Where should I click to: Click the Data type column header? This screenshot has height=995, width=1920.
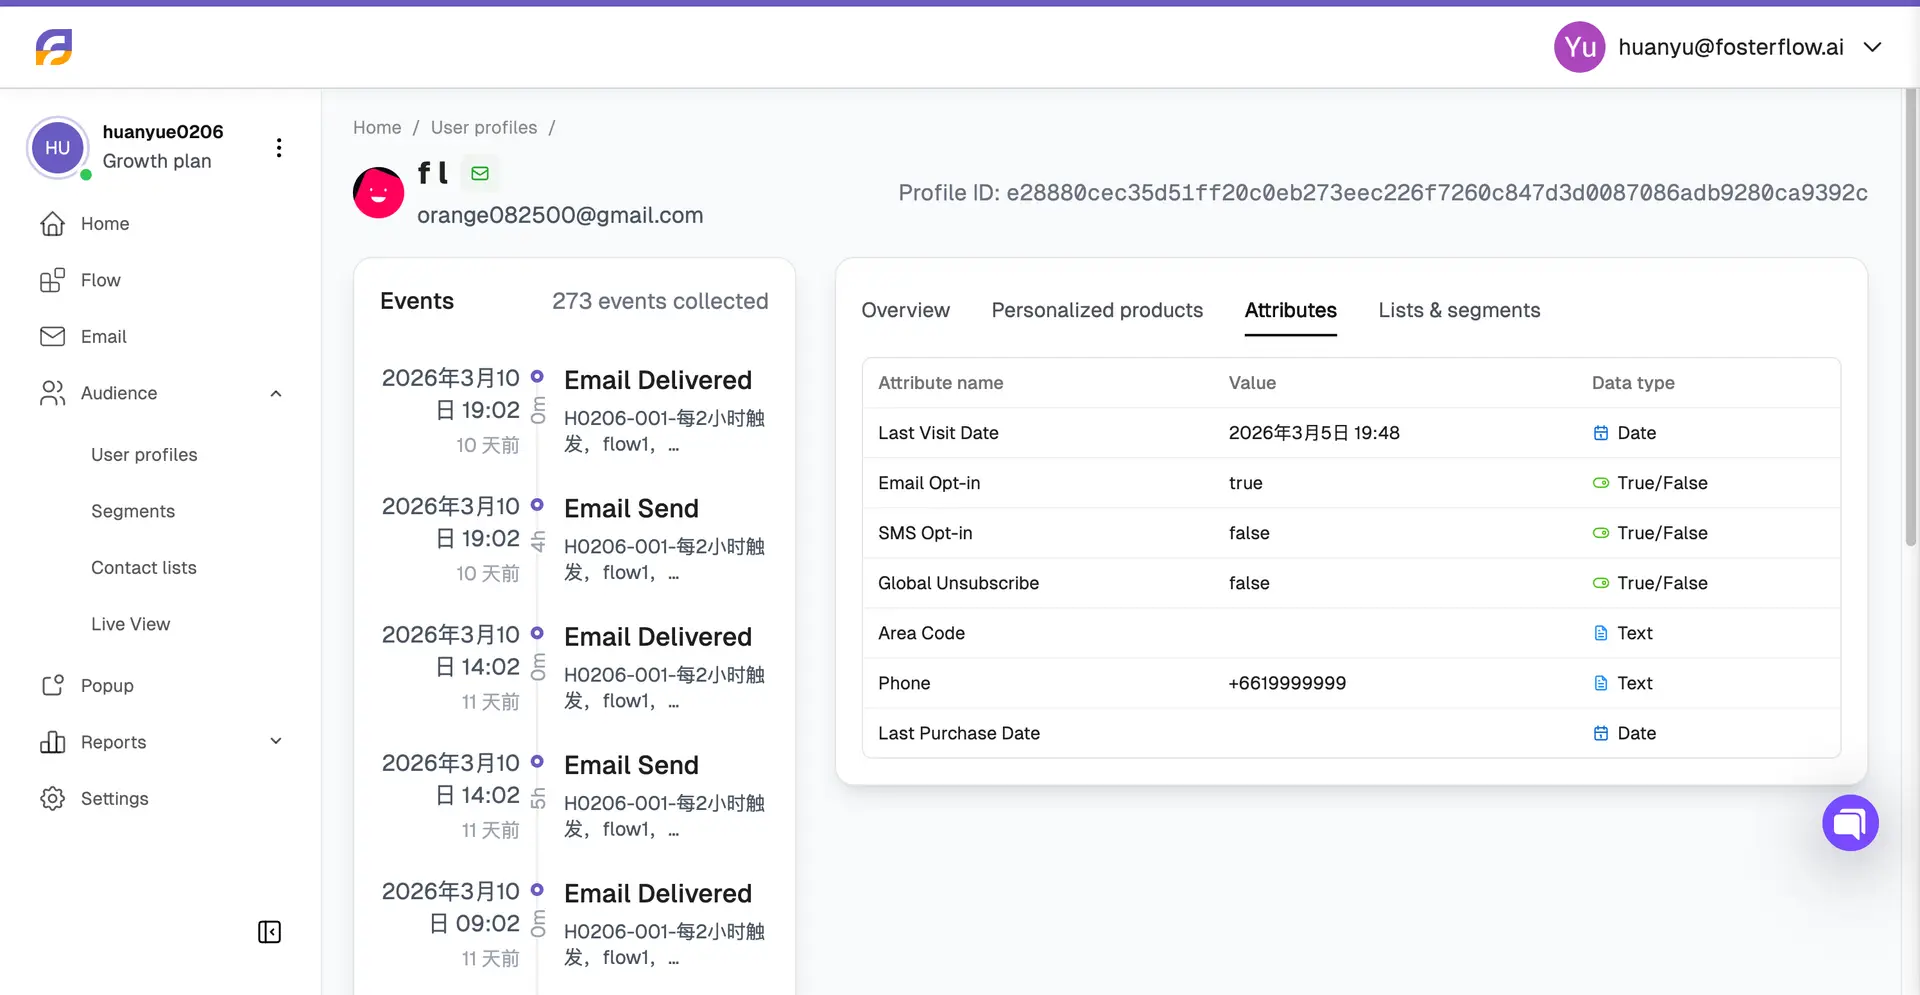coord(1633,383)
